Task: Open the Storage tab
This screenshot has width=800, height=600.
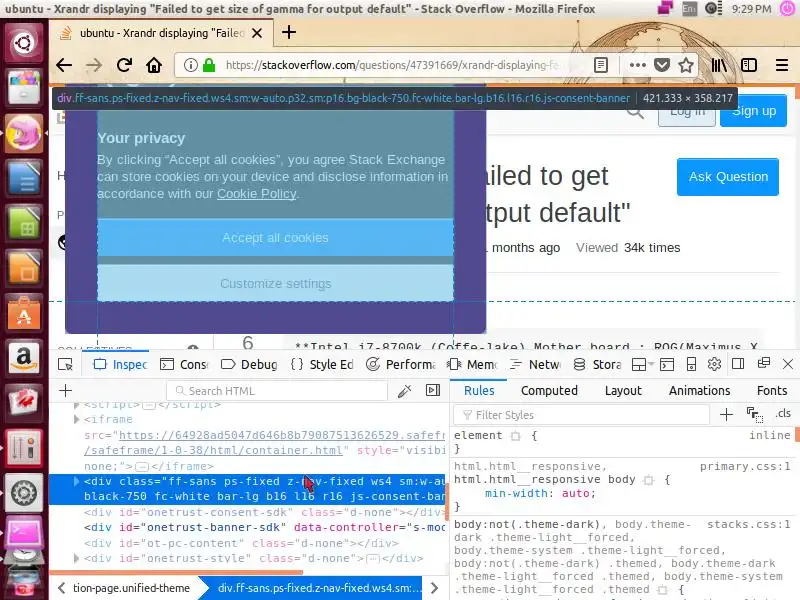Action: (597, 364)
